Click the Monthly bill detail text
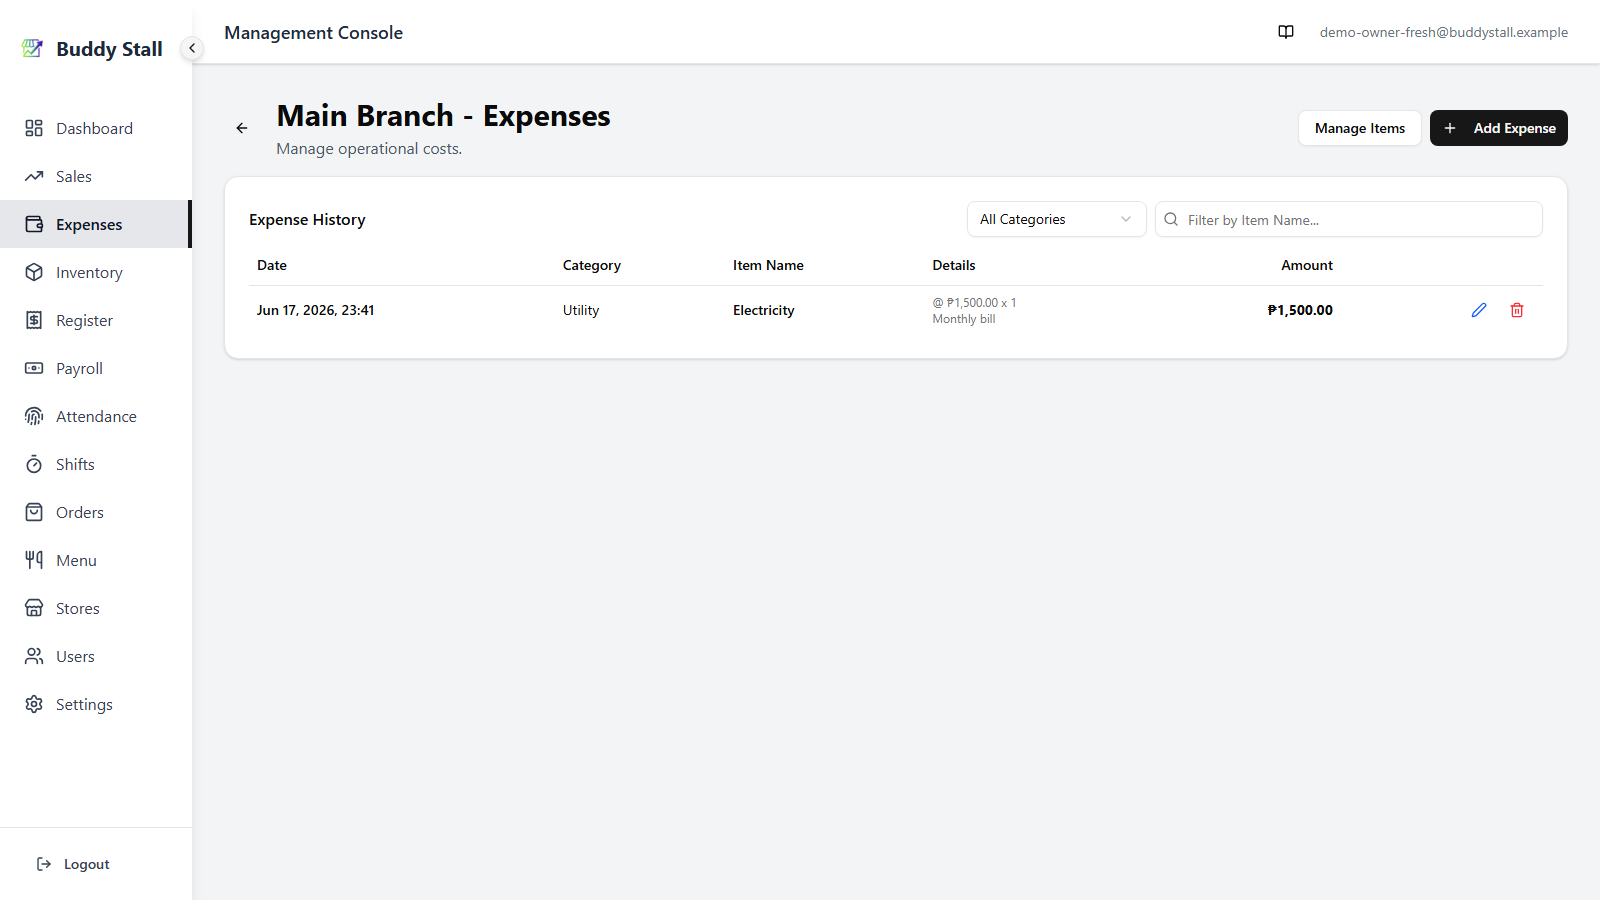 click(964, 319)
